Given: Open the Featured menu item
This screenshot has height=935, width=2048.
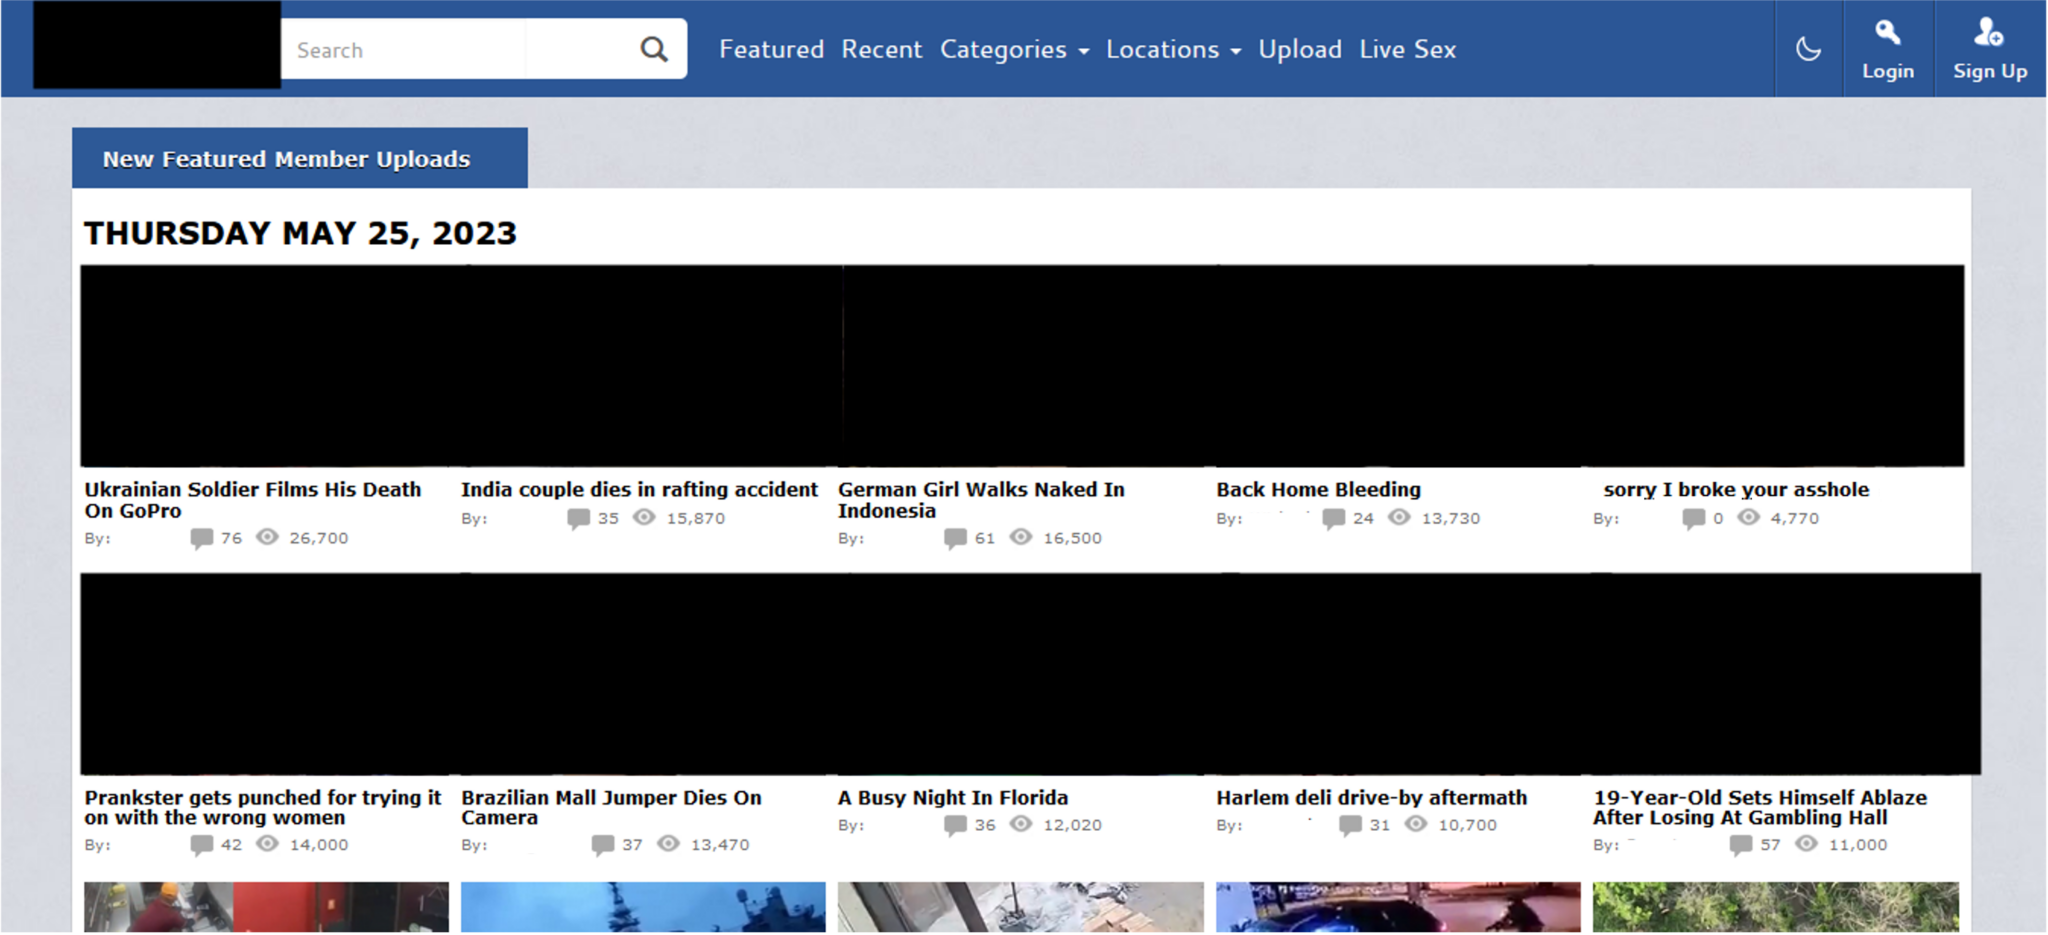Looking at the screenshot, I should coord(771,49).
